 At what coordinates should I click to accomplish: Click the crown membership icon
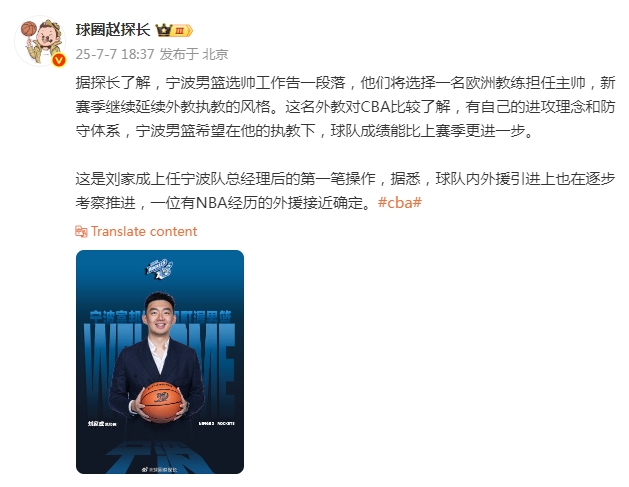tap(163, 30)
